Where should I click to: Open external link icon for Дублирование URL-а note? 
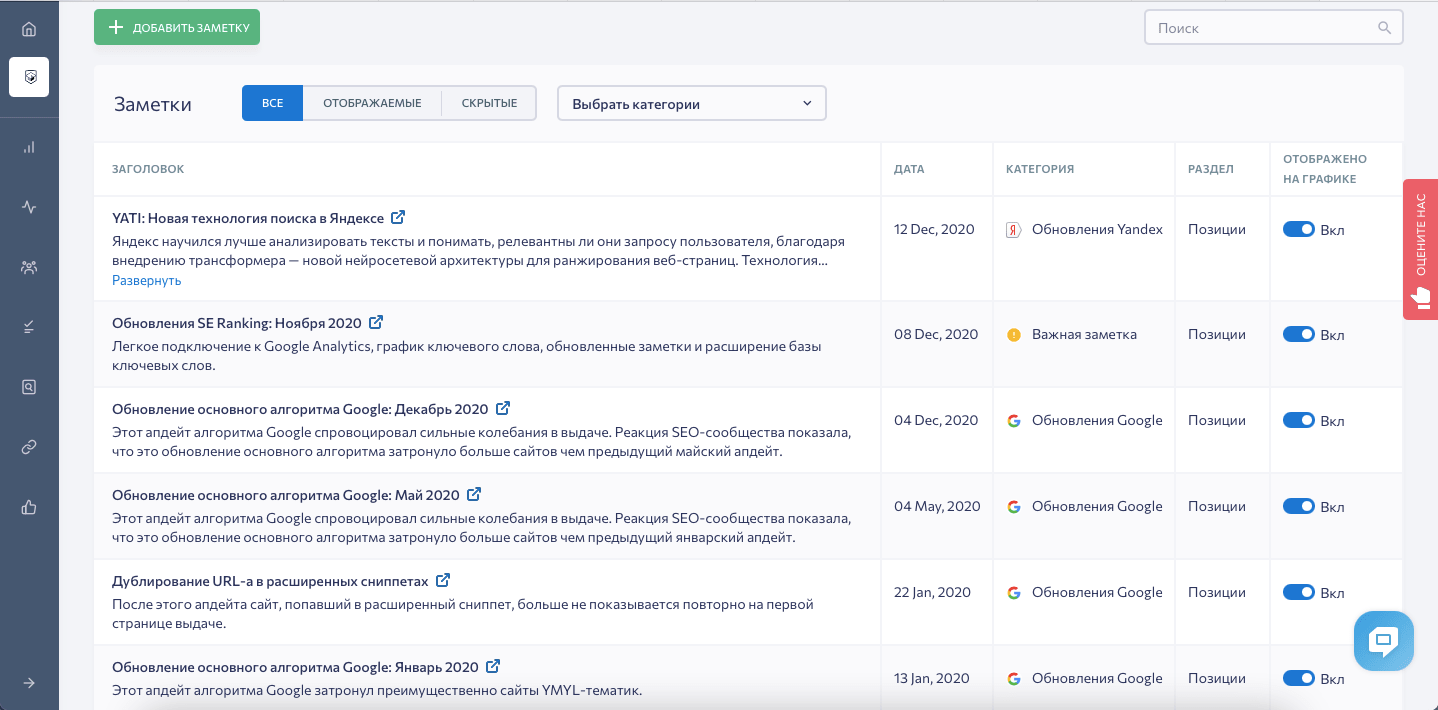pos(443,580)
